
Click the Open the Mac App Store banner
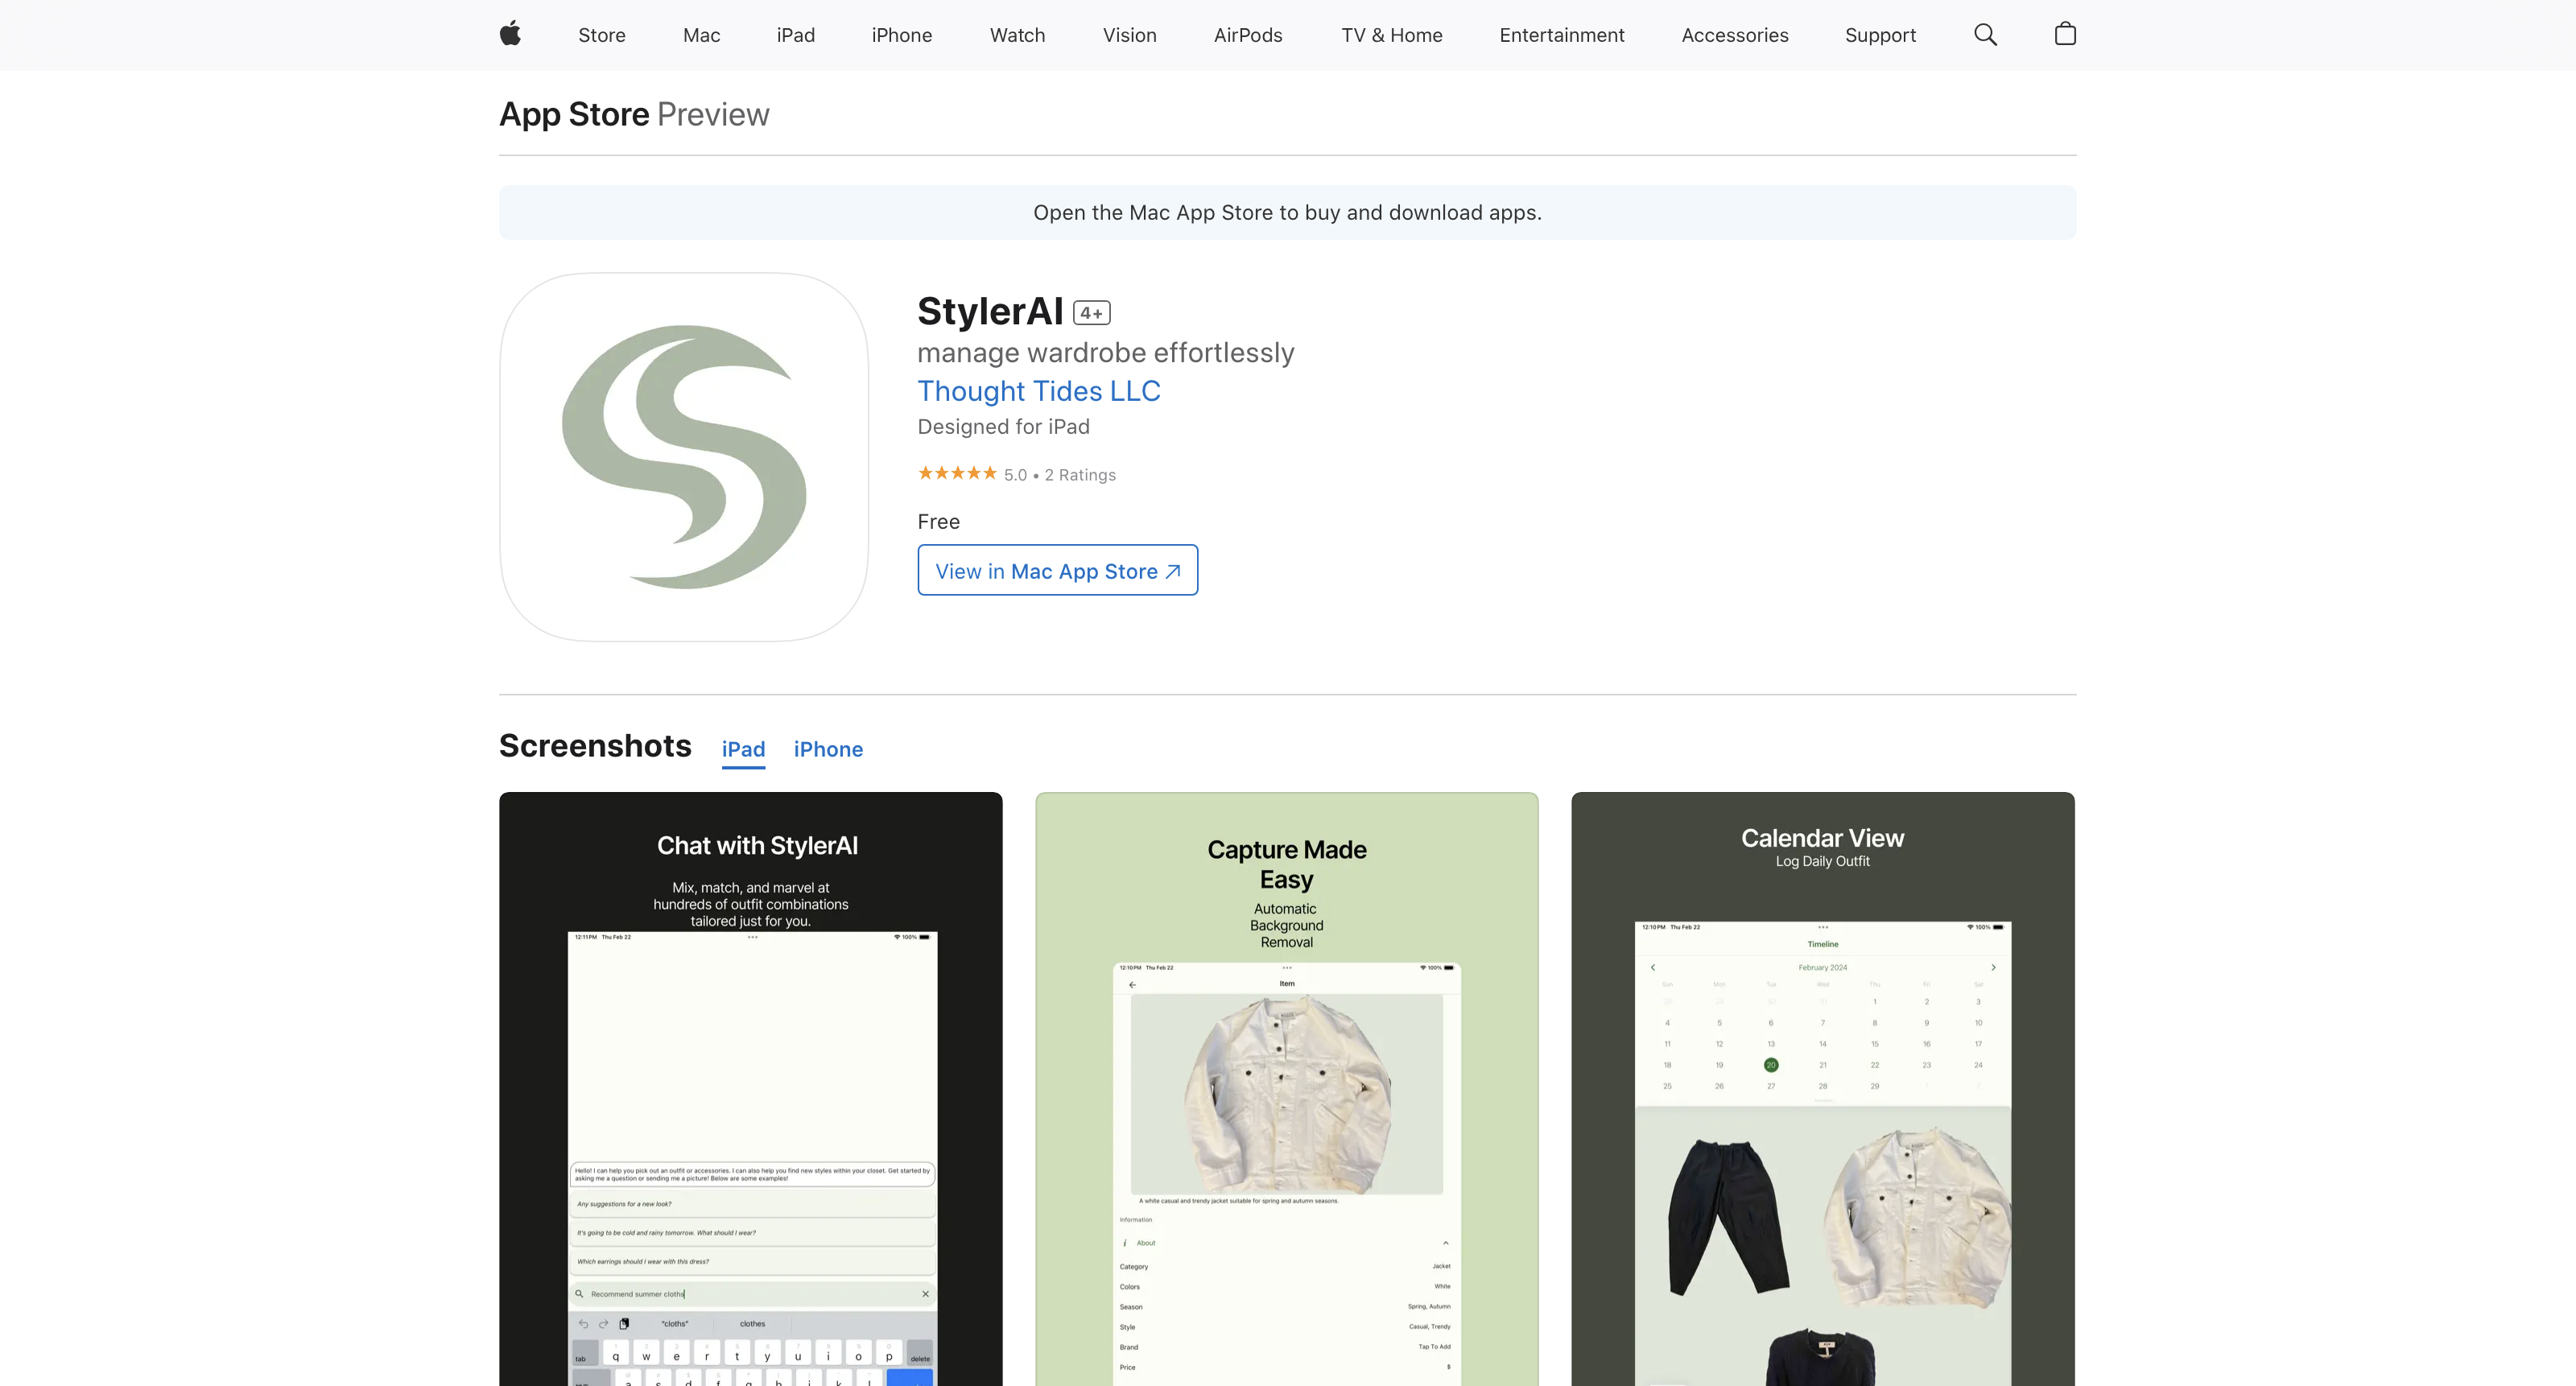[1287, 212]
